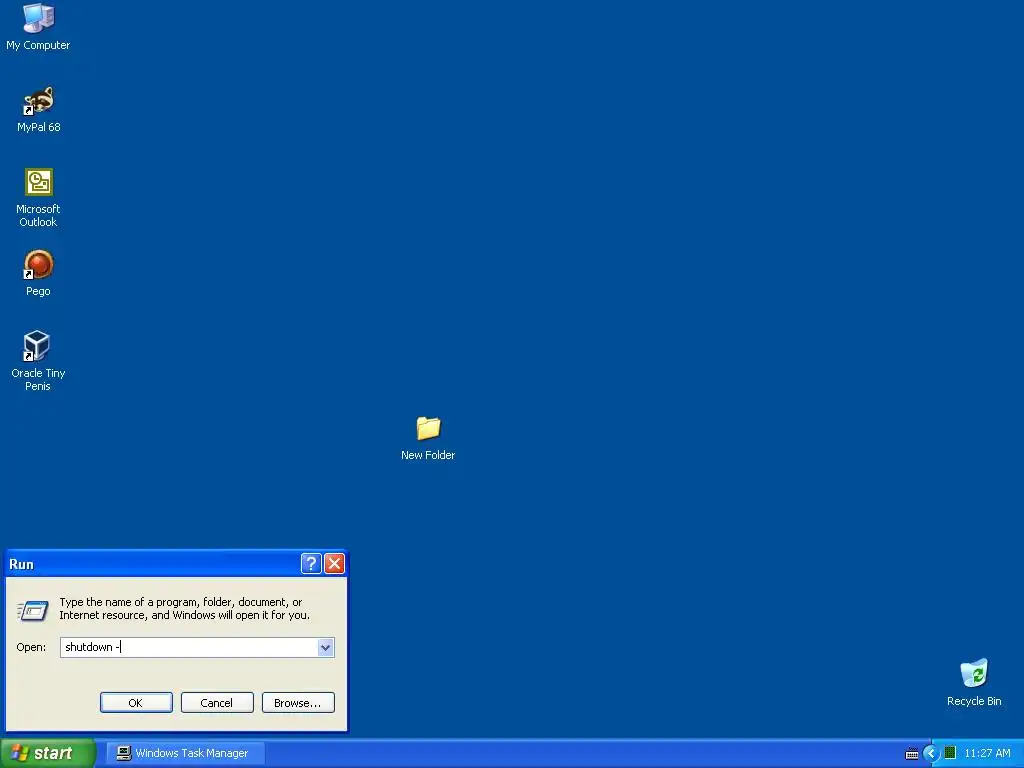Click the keyboard icon in system tray
Viewport: 1024px width, 768px height.
click(x=912, y=754)
